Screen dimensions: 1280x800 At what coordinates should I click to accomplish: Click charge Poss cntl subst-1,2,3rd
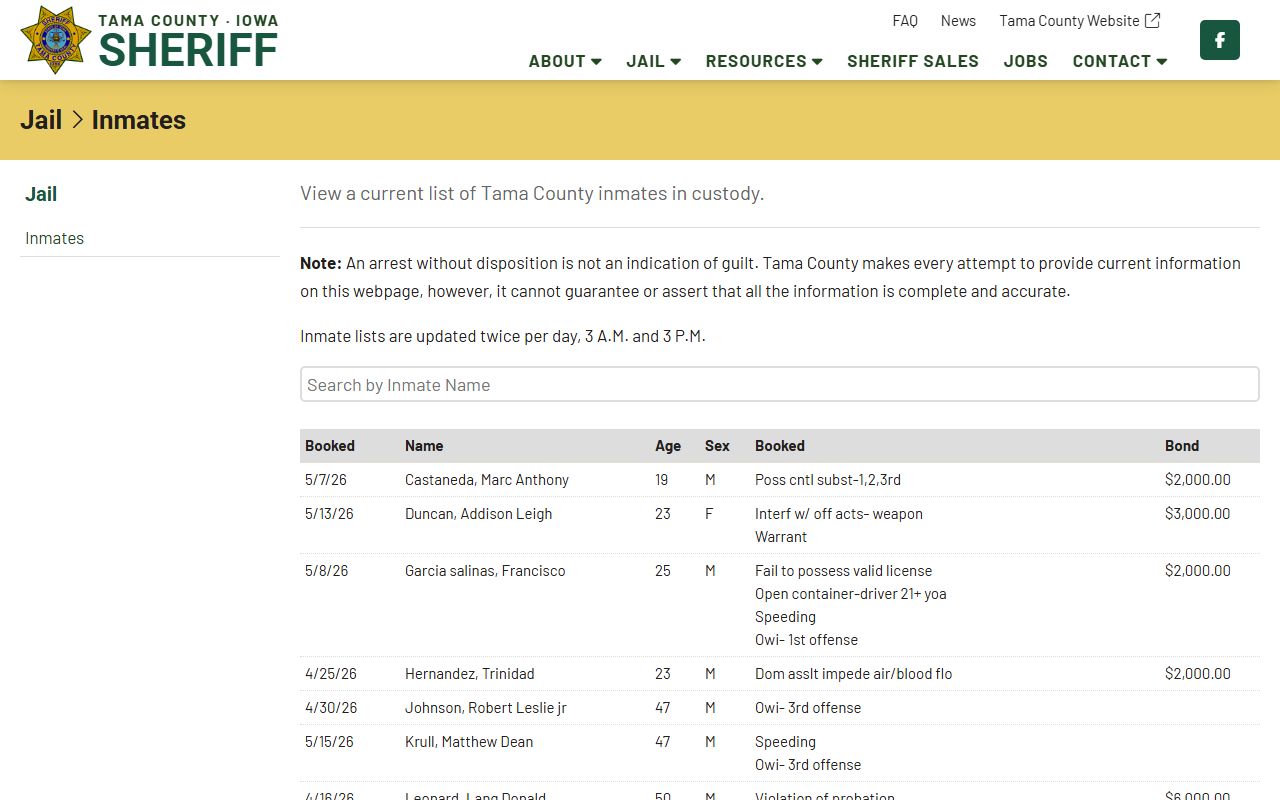coord(828,480)
